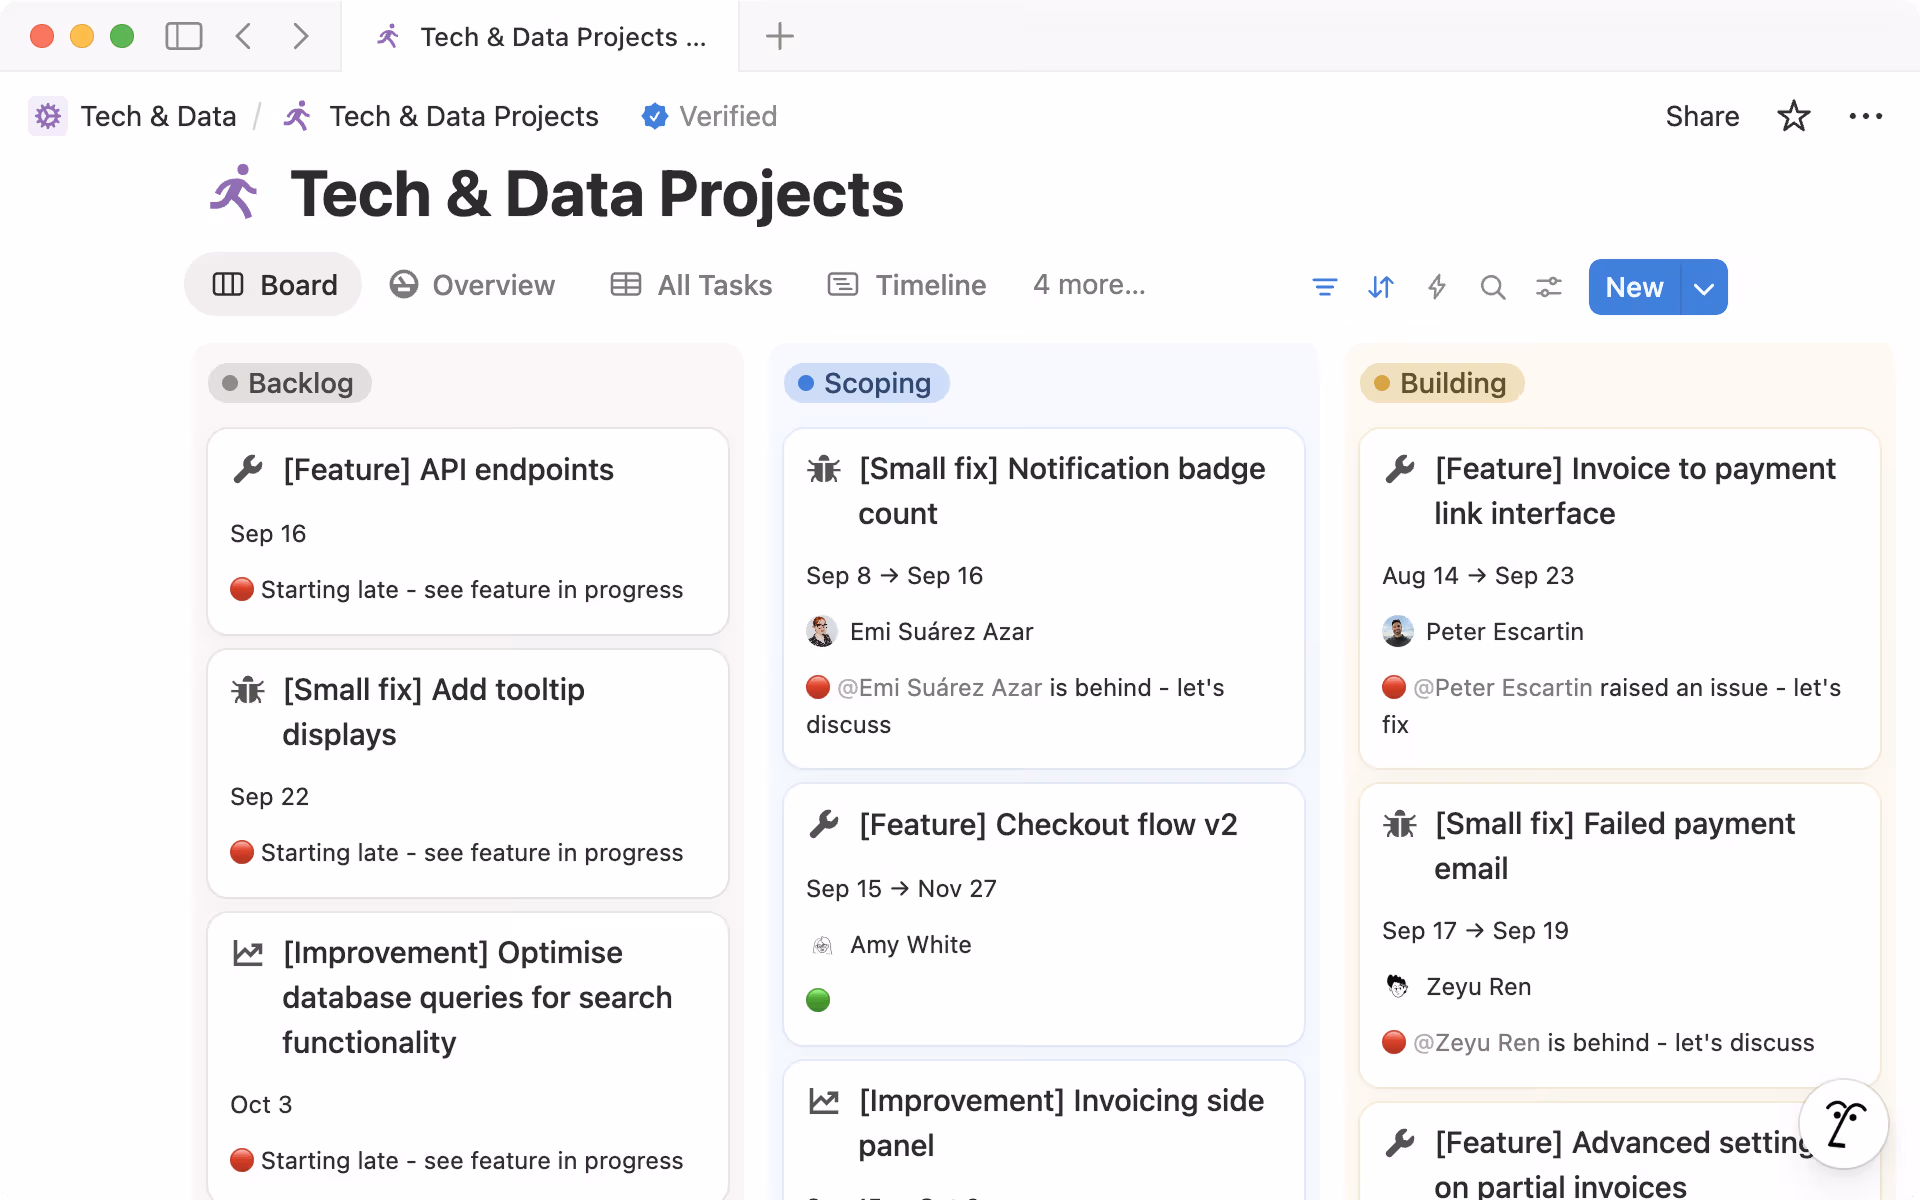Click the green status dot on Checkout flow v2
This screenshot has height=1200, width=1920.
click(x=820, y=999)
